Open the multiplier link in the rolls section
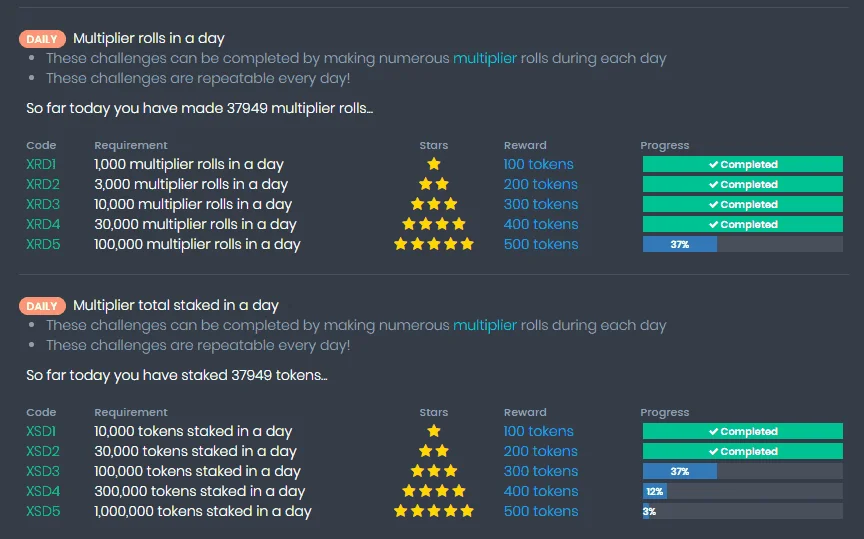 485,58
